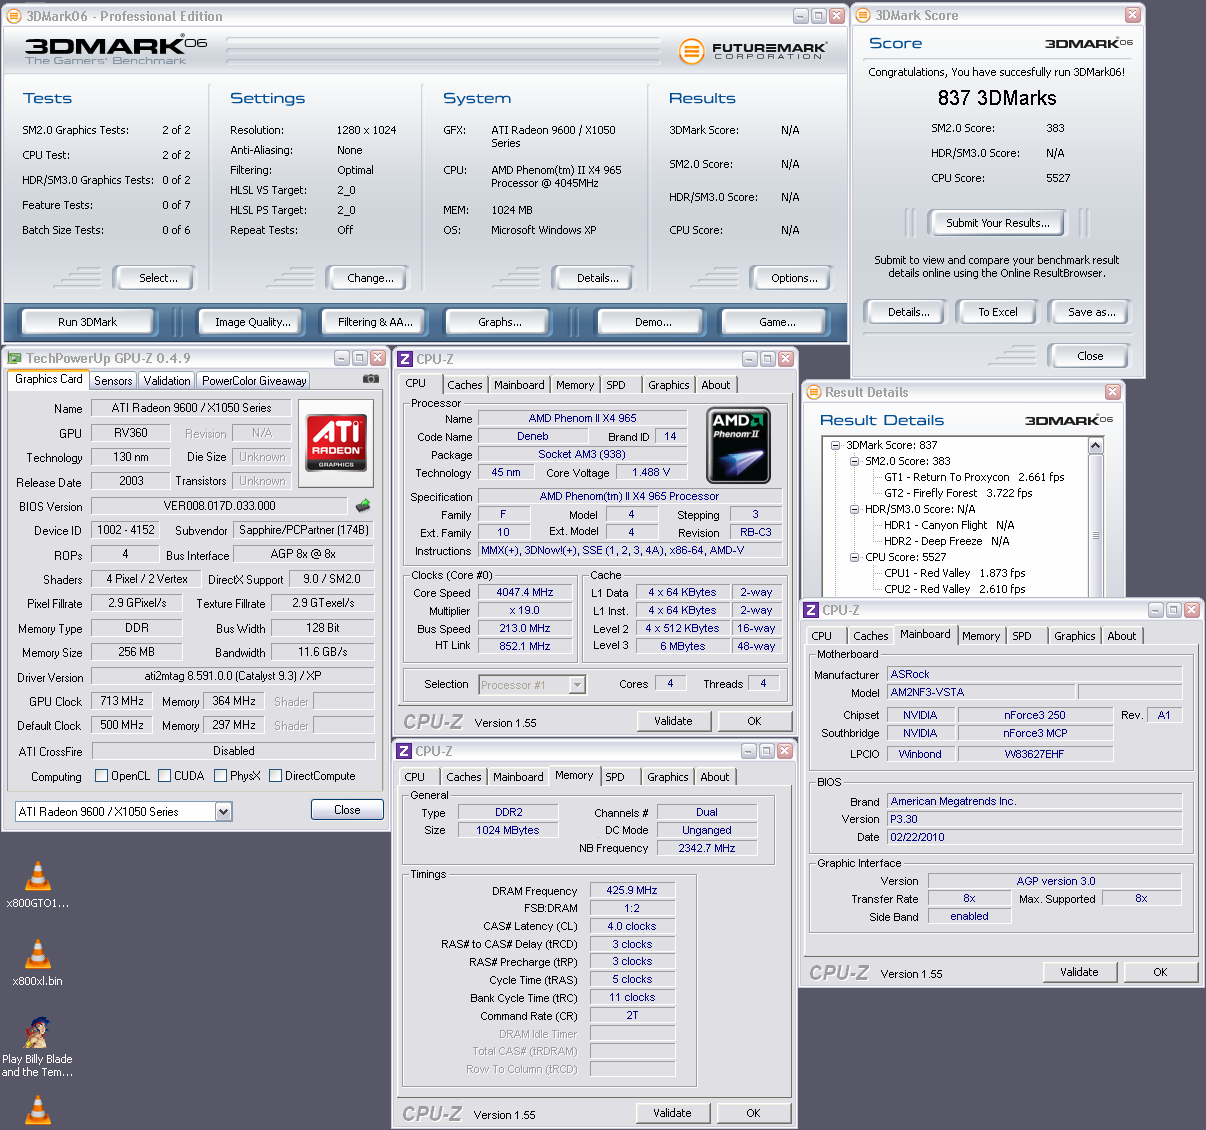Enable the PhysX checkbox

coord(220,776)
